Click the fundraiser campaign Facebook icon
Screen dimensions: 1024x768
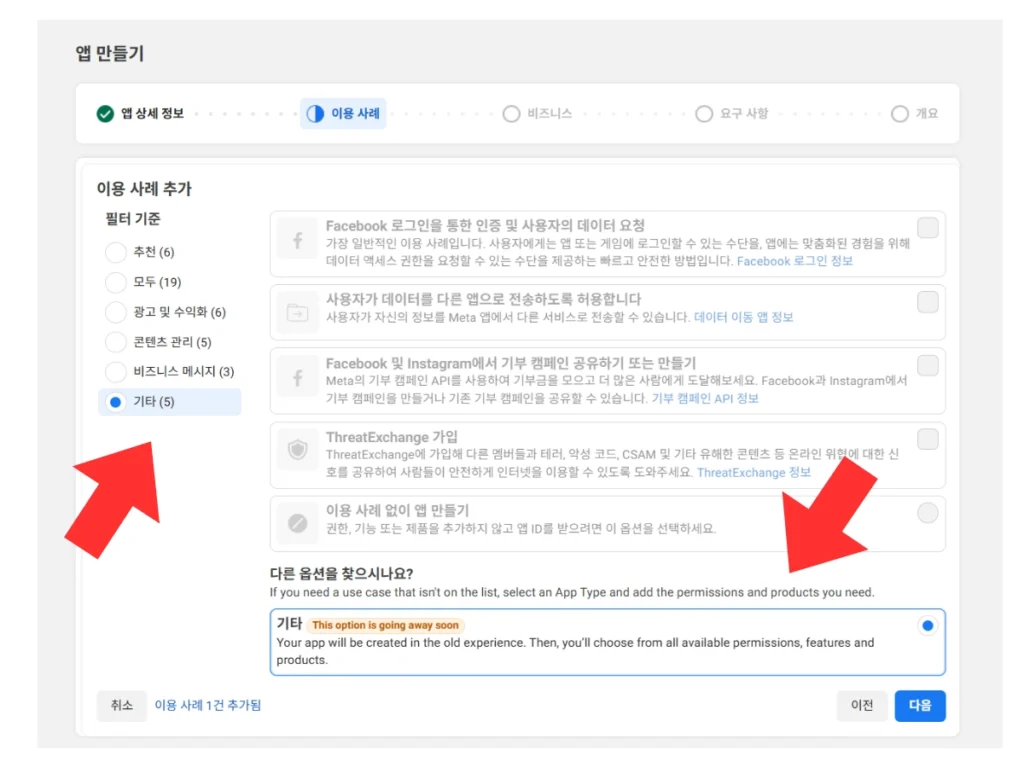click(298, 377)
